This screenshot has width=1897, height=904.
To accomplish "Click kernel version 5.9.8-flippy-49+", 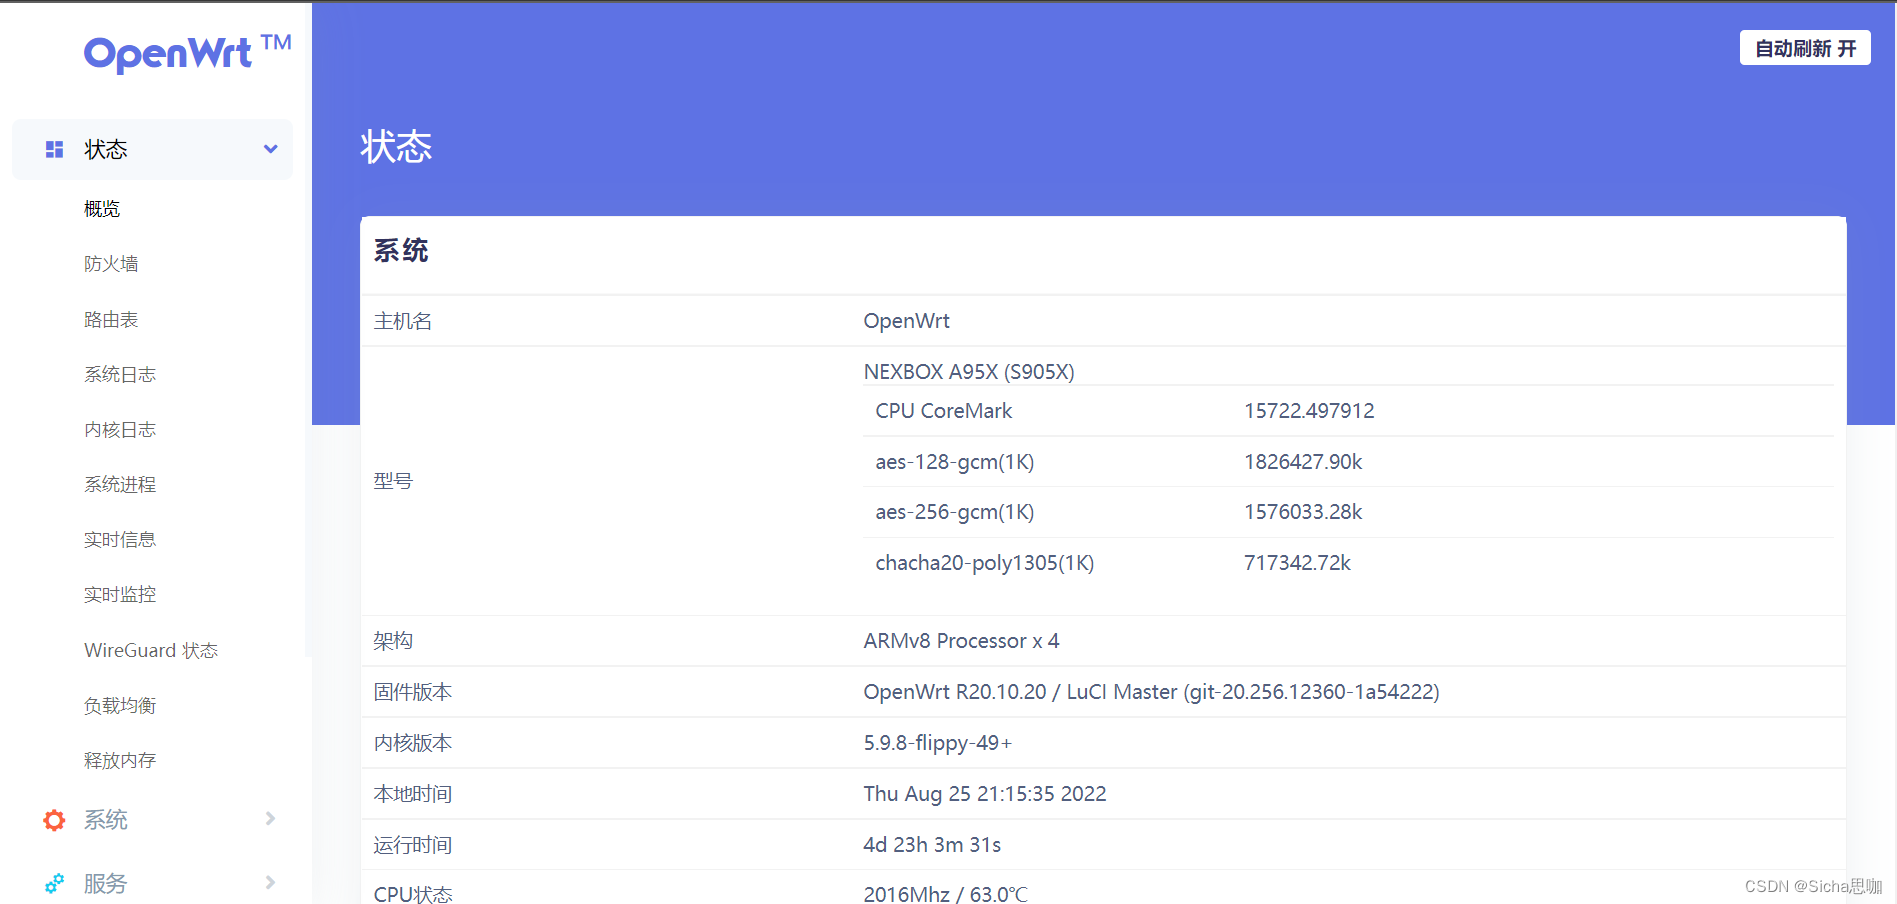I will (x=938, y=743).
